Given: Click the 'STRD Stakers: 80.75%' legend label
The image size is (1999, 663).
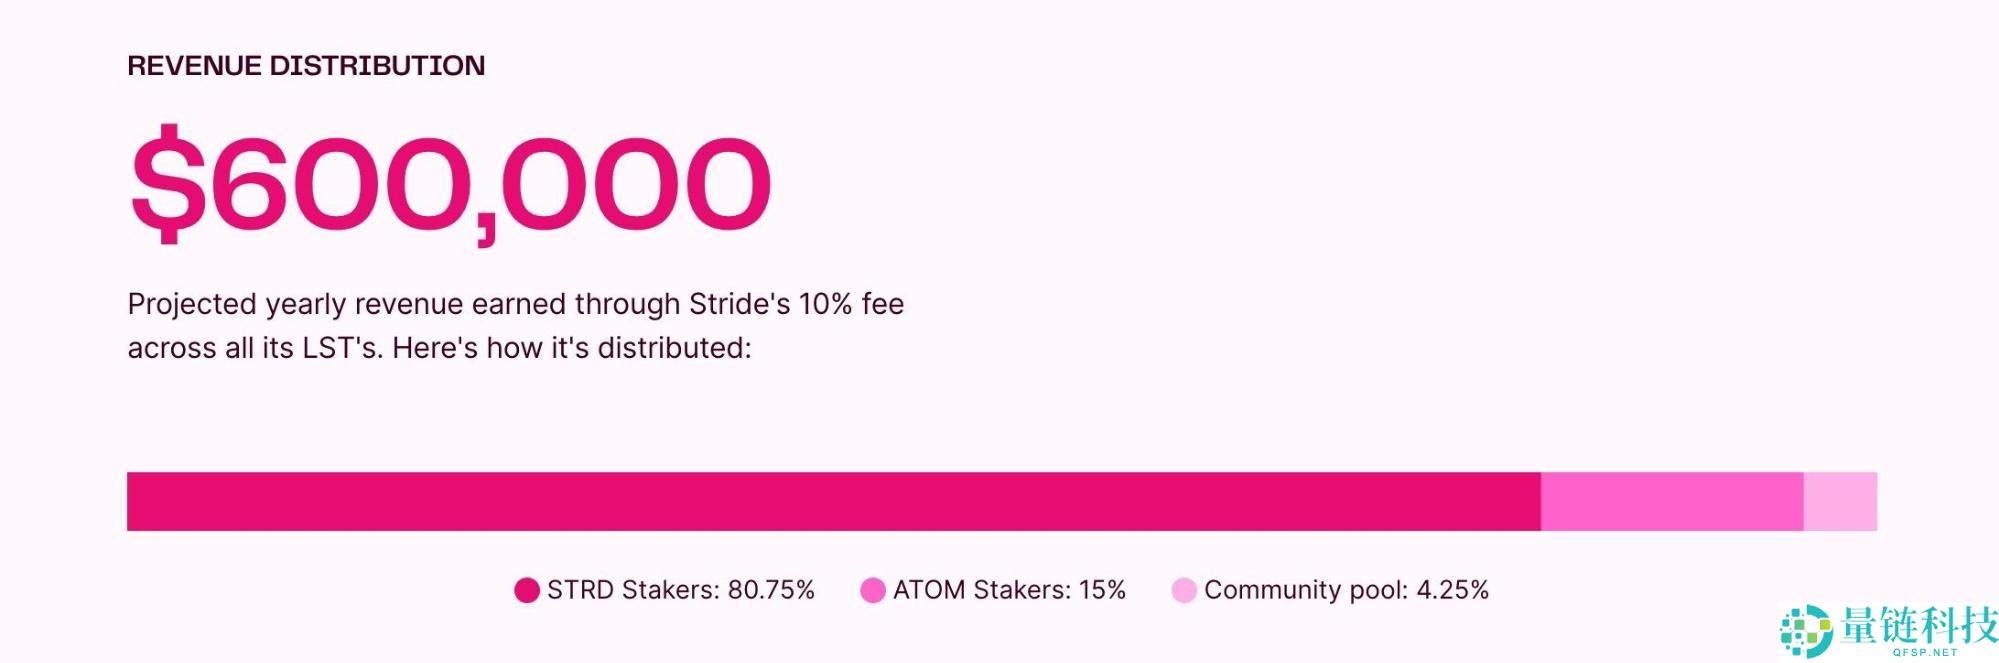Looking at the screenshot, I should pos(681,590).
